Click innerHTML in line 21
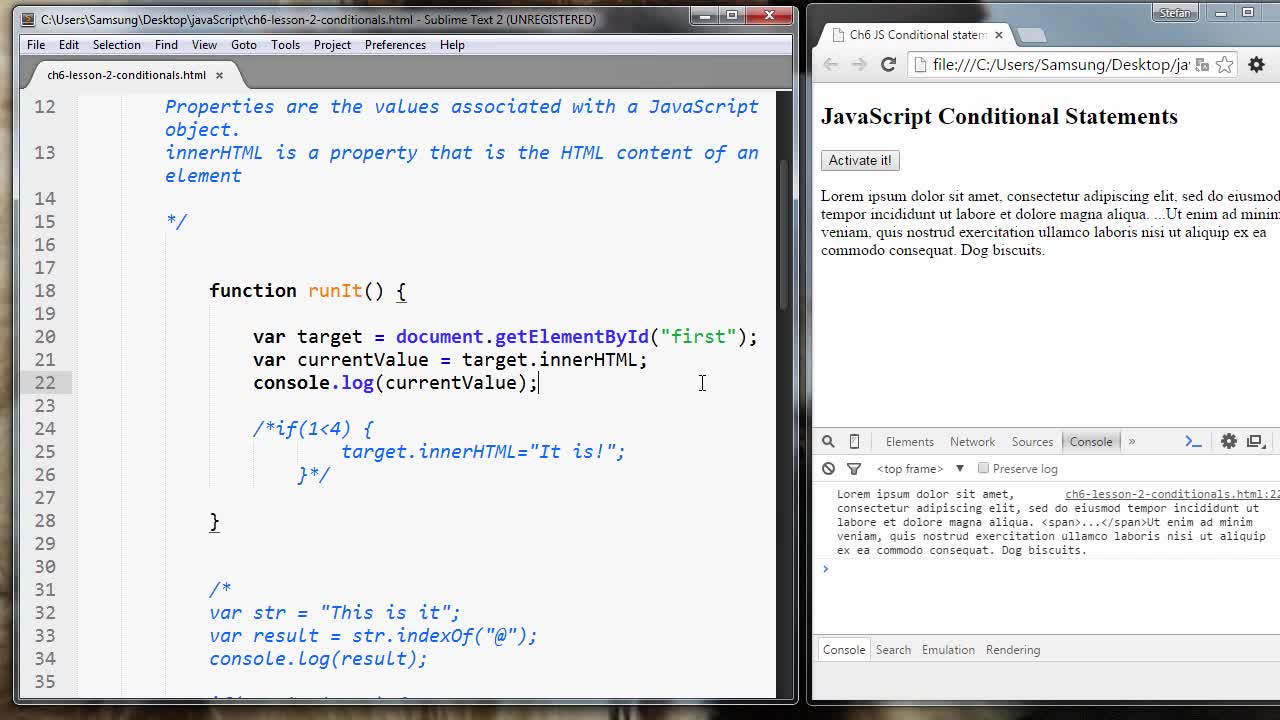1280x720 pixels. point(588,360)
